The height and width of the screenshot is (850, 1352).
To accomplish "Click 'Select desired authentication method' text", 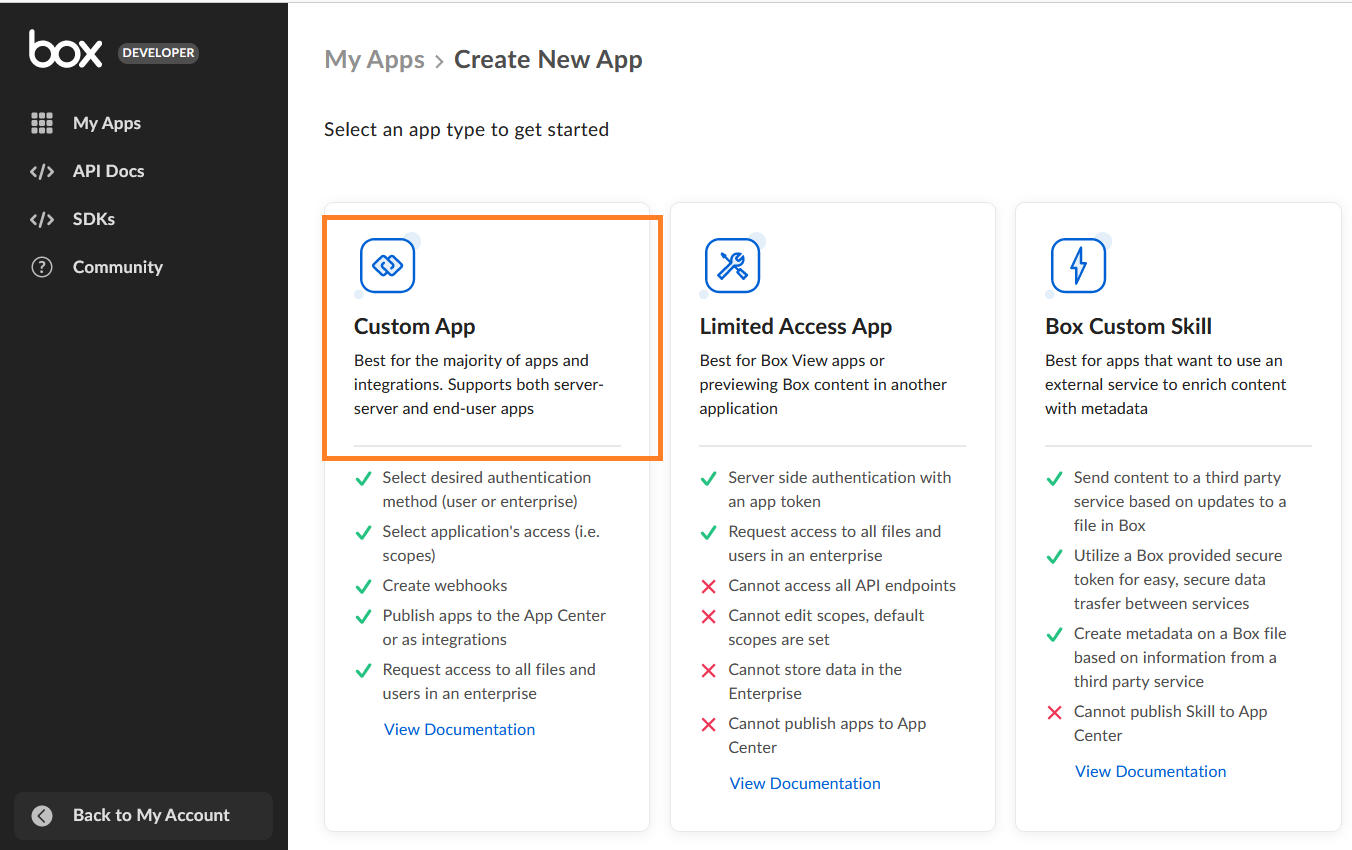I will 487,489.
